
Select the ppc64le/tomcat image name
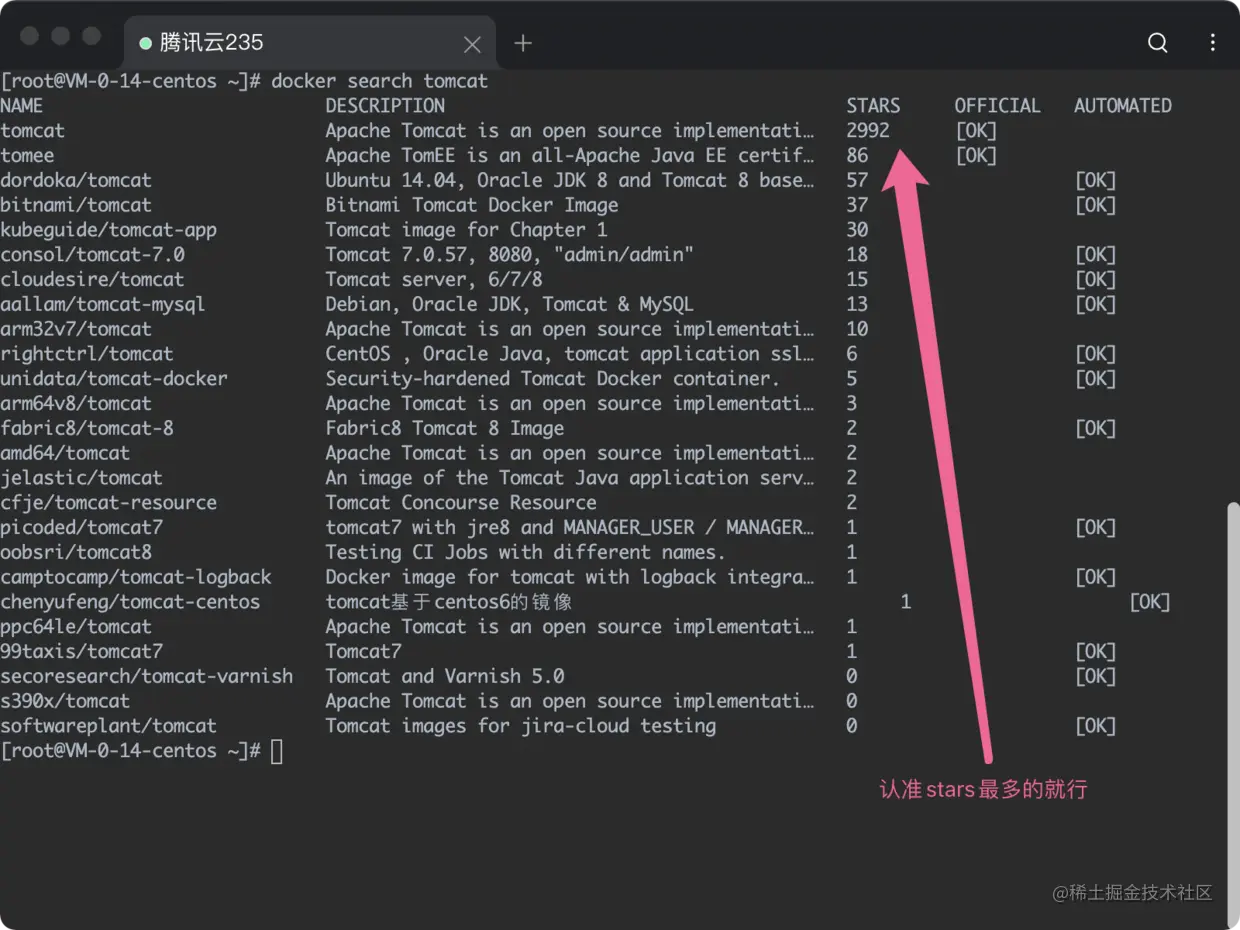tap(76, 627)
